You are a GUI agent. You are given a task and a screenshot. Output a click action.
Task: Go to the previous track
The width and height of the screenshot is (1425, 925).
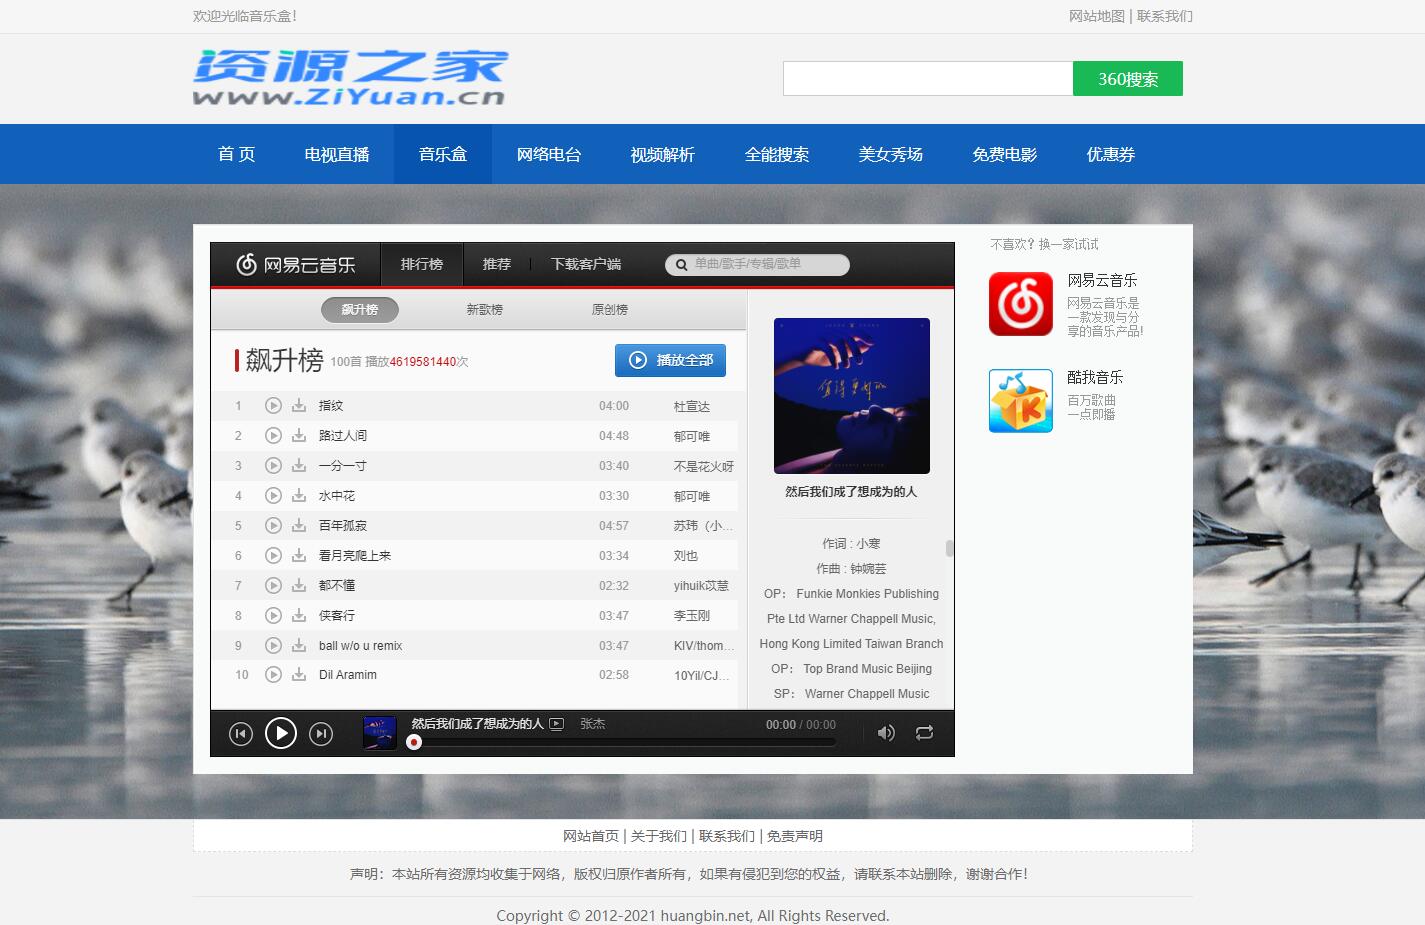[240, 733]
